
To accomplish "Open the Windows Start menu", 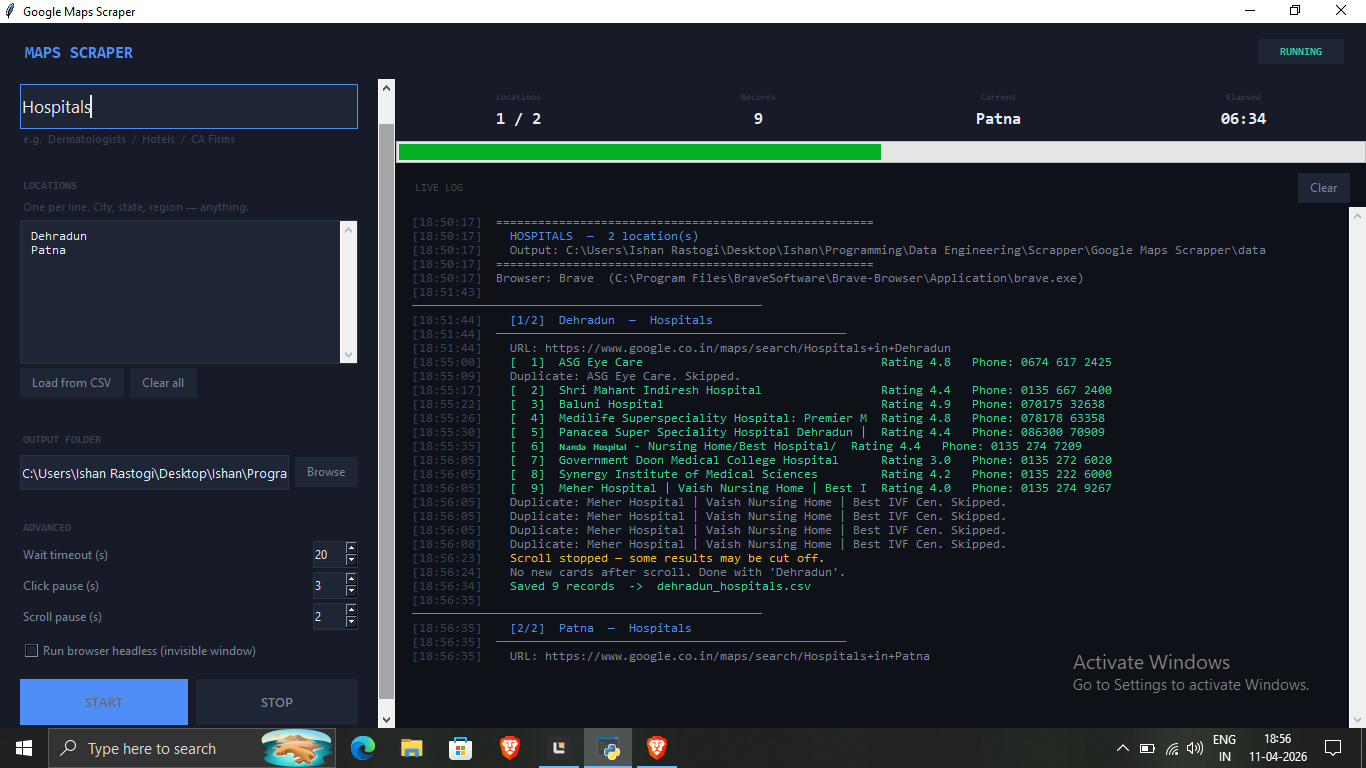I will tap(23, 748).
